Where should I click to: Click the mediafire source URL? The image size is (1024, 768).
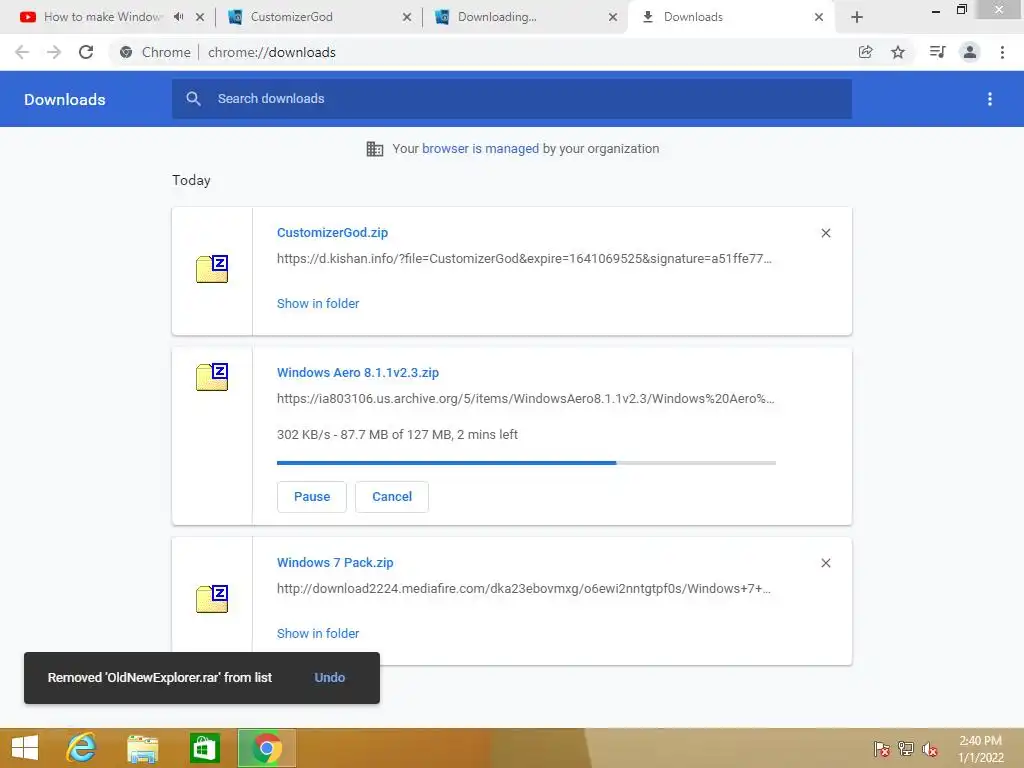(524, 588)
